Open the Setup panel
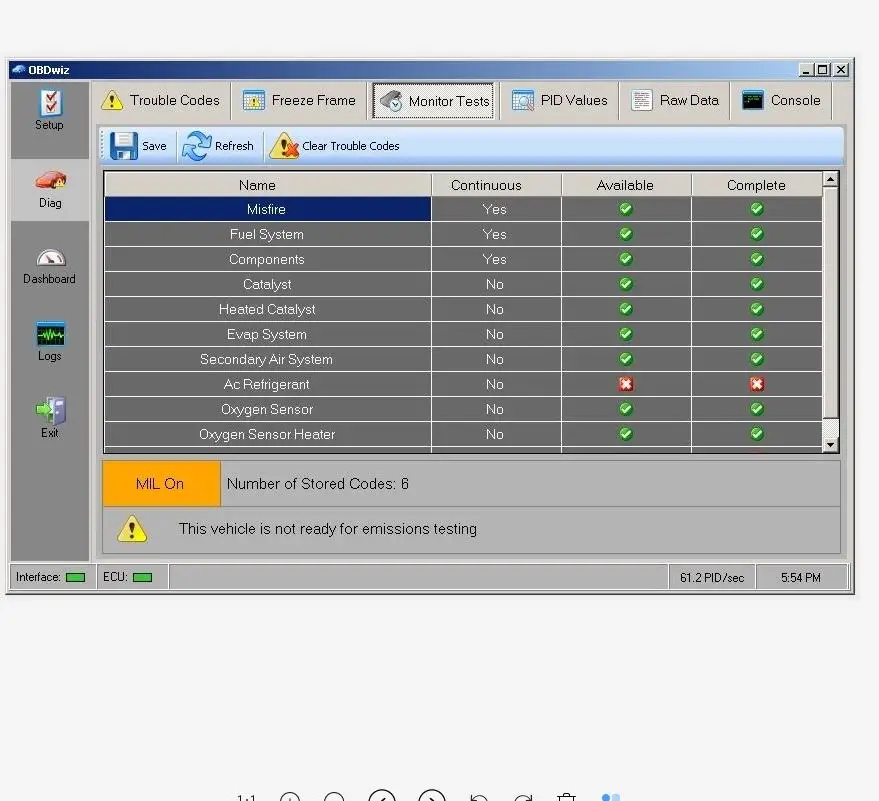Viewport: 879px width, 801px height. coord(48,108)
